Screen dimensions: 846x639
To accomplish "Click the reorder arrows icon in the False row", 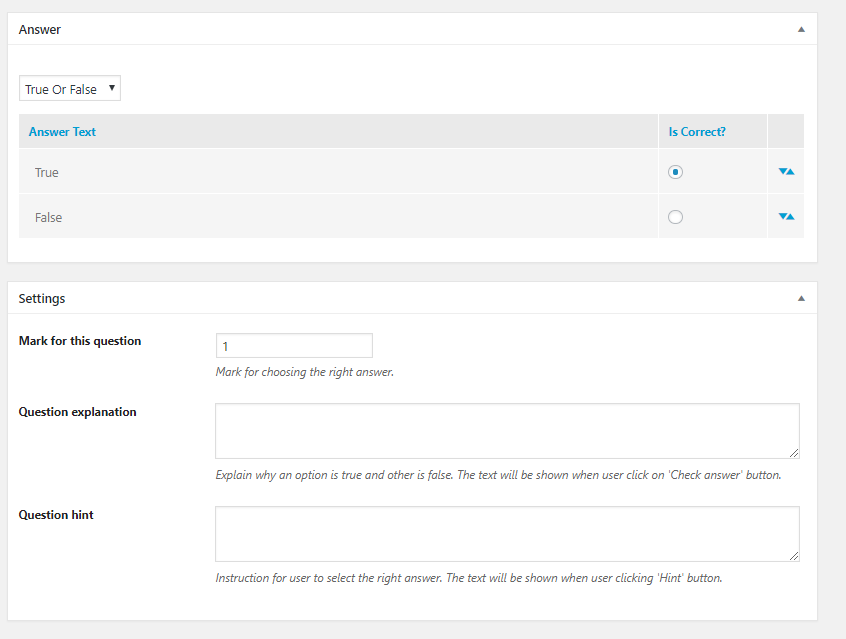I will coord(786,216).
